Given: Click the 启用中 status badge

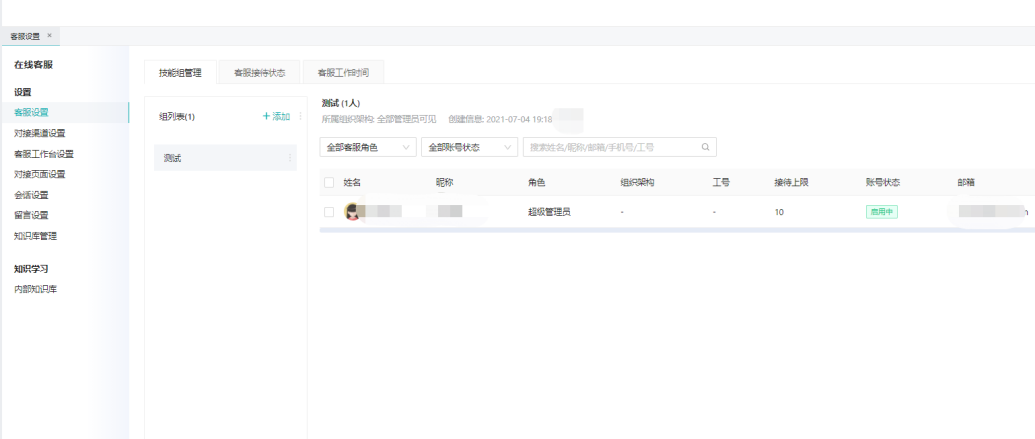Looking at the screenshot, I should 882,212.
